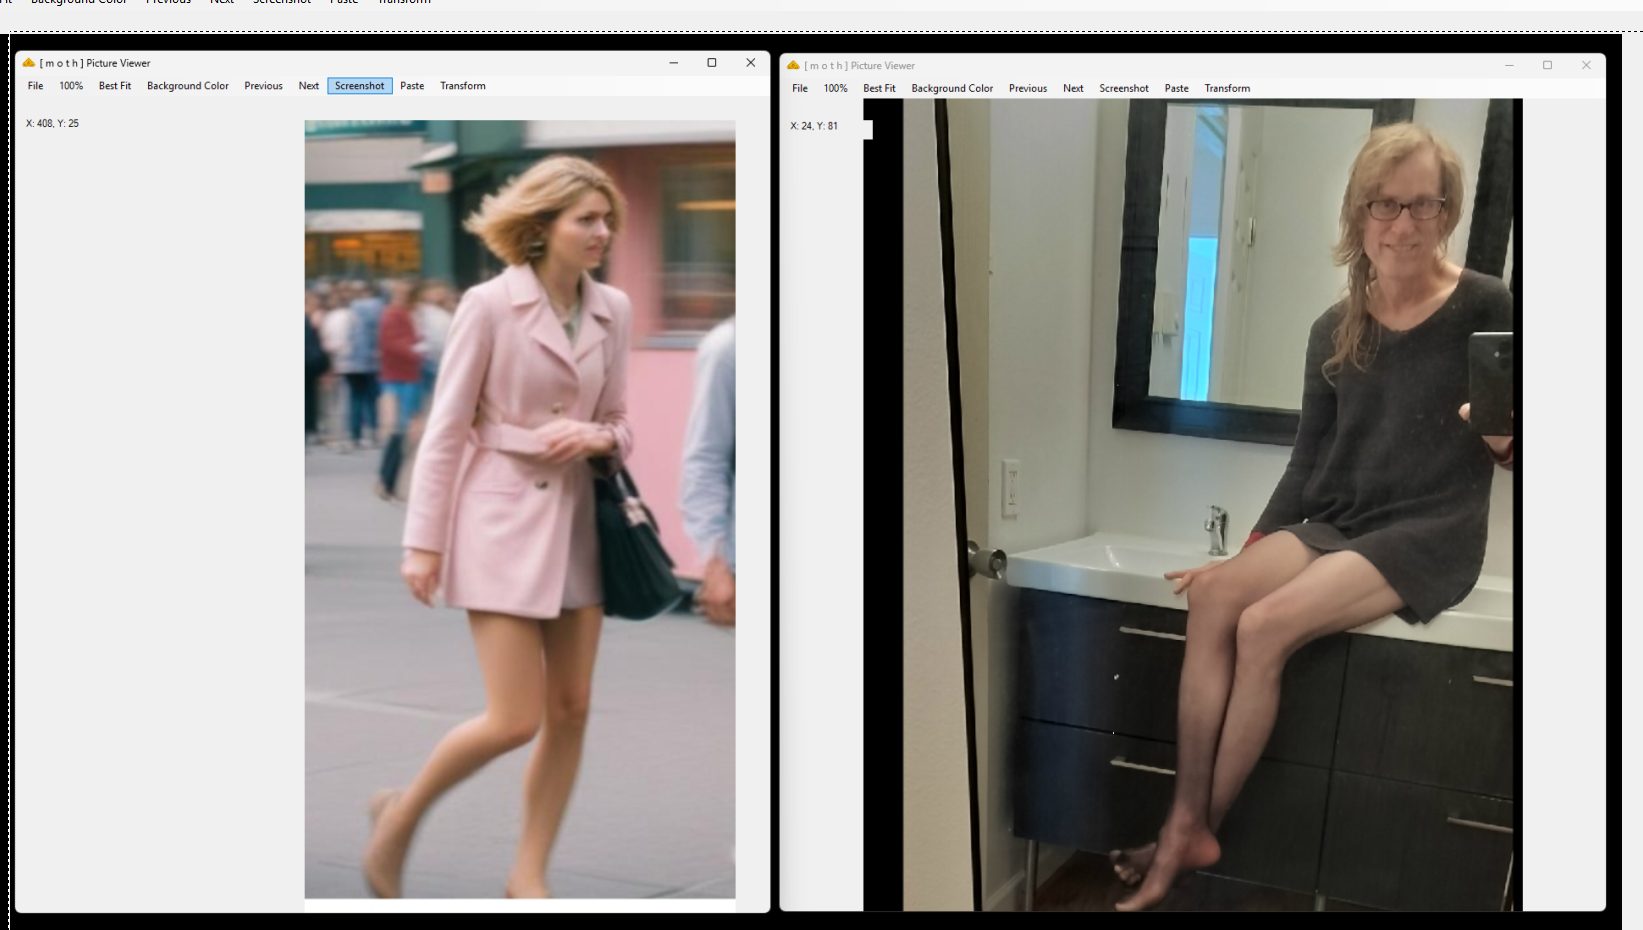
Task: Go to Previous image in left viewer
Action: (x=263, y=86)
